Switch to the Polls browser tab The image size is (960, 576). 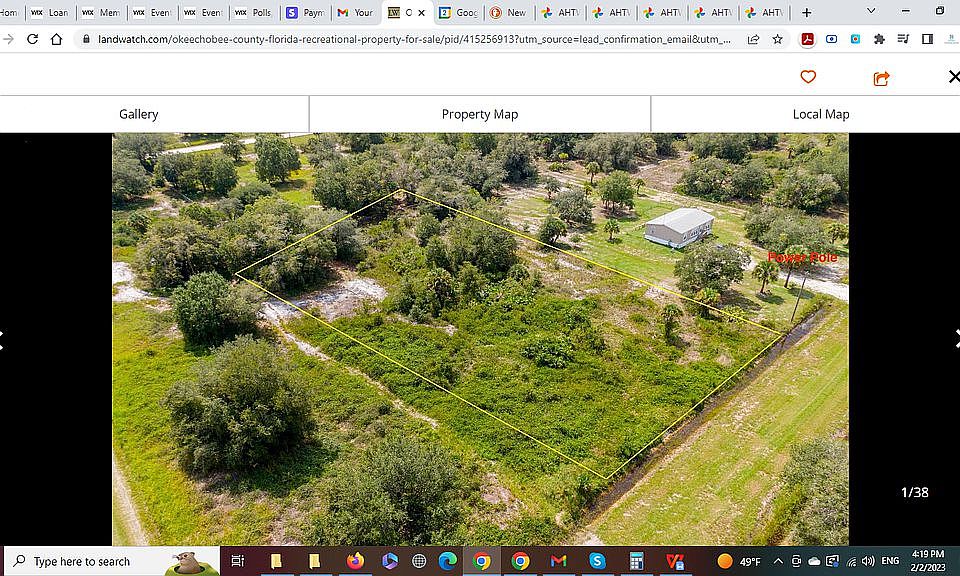[254, 12]
